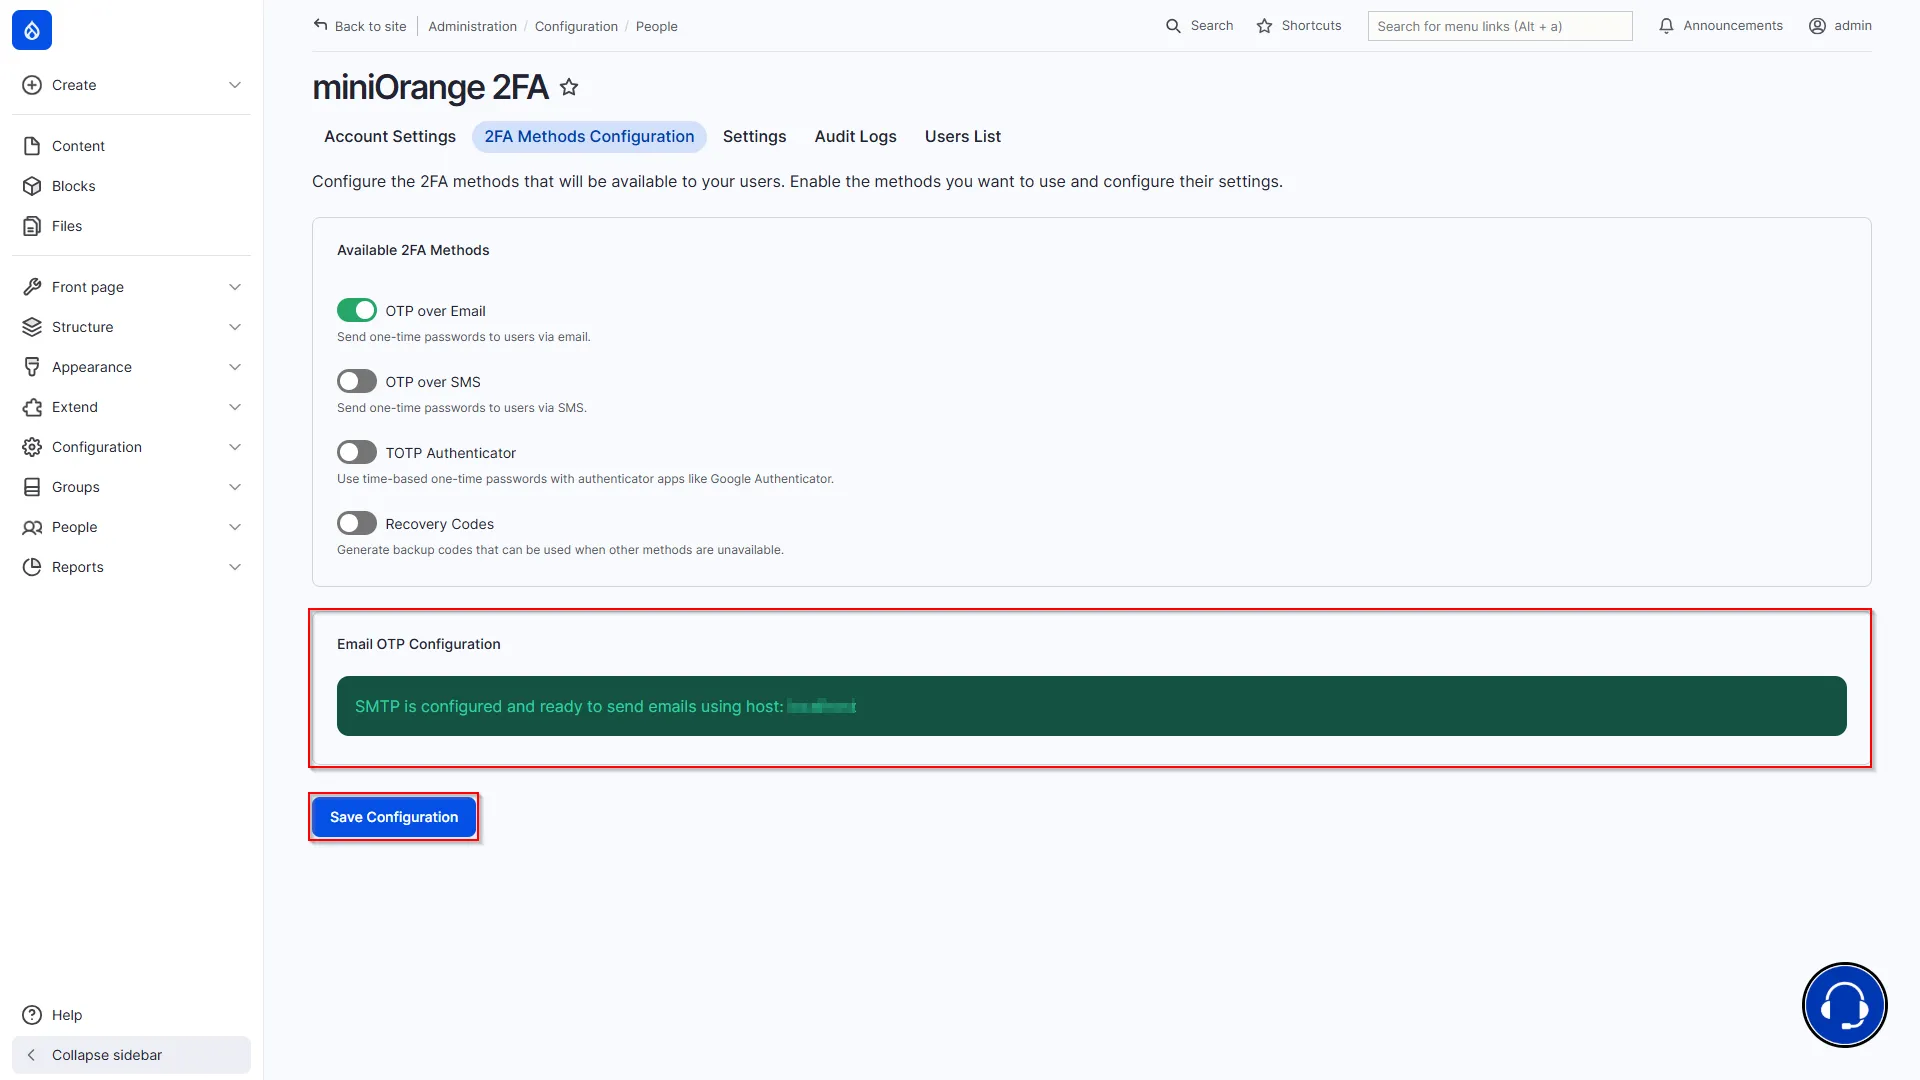Enable the OTP over SMS toggle
This screenshot has height=1080, width=1920.
click(357, 382)
